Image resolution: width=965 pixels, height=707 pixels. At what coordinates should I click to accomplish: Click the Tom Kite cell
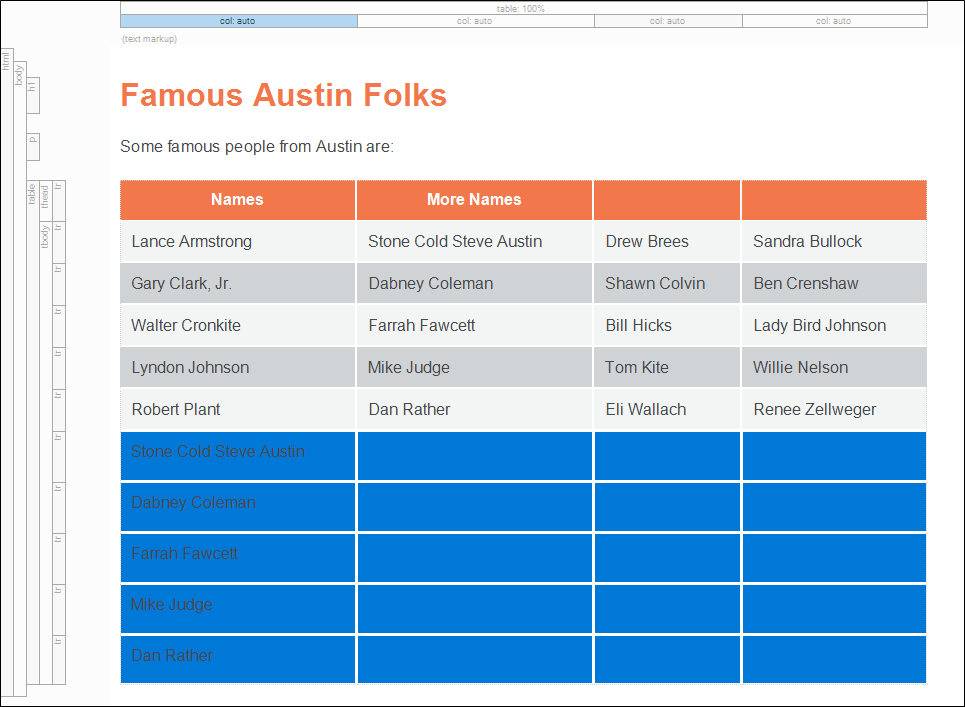click(x=667, y=367)
